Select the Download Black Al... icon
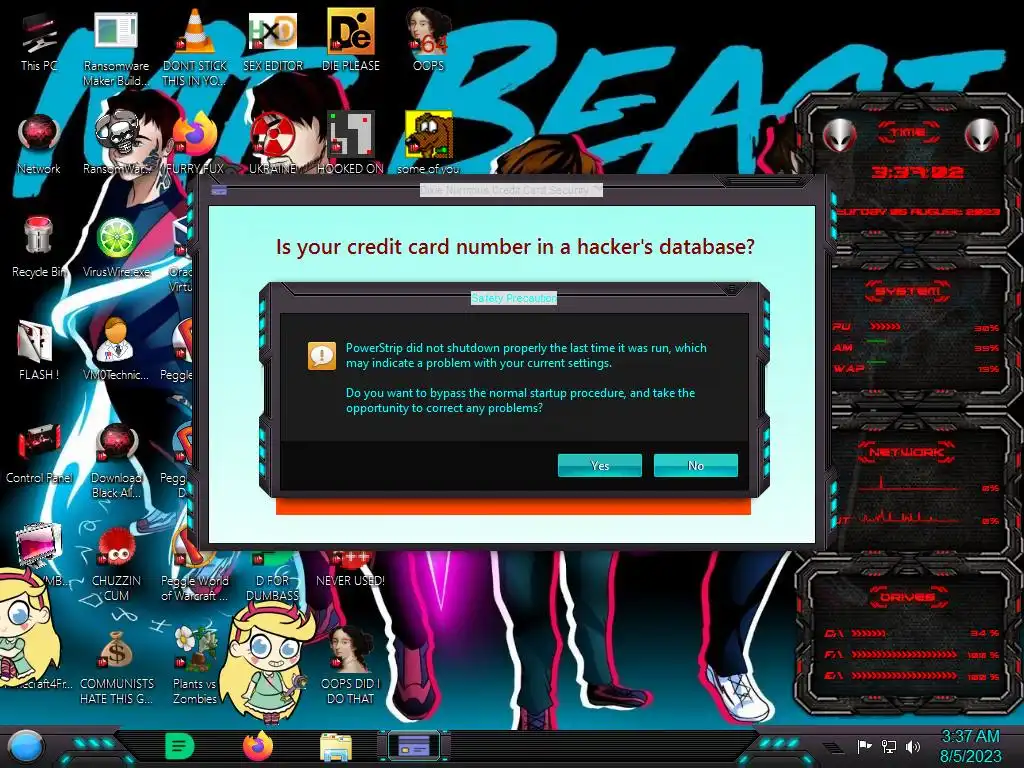This screenshot has width=1024, height=768. point(116,460)
